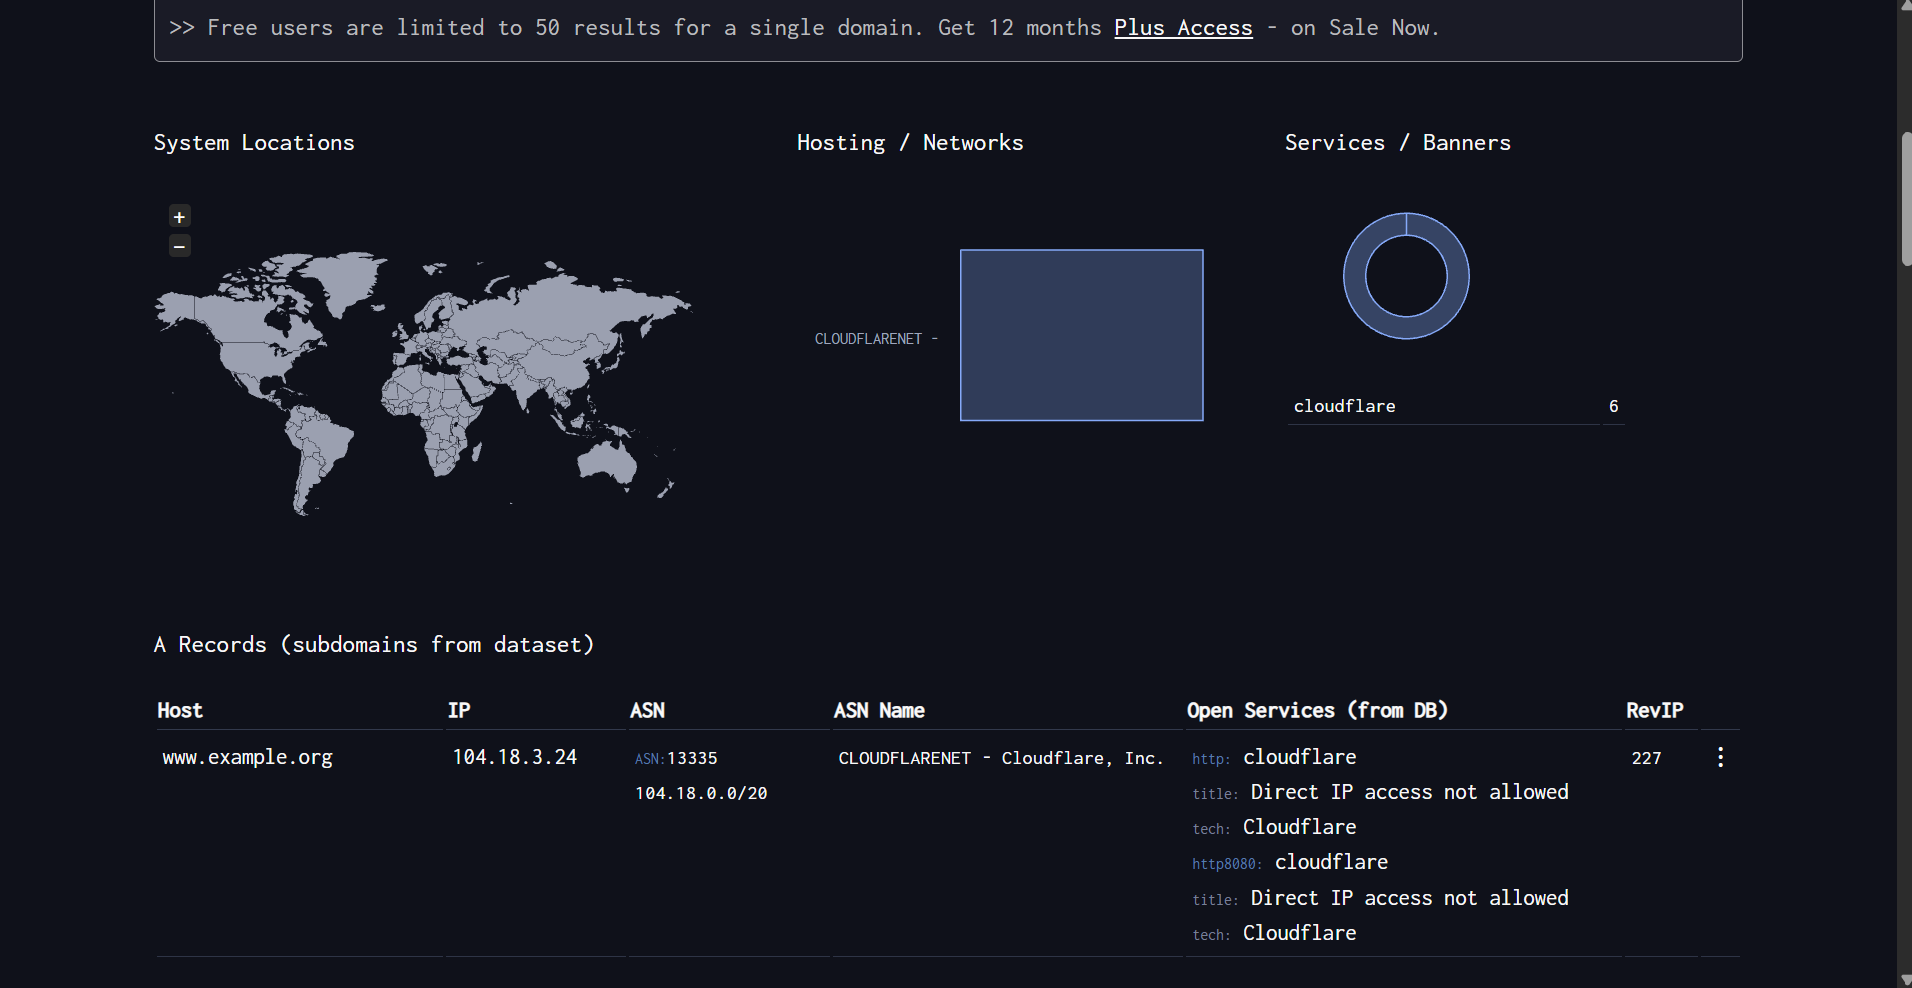Click the http8080 service label

pyautogui.click(x=1226, y=864)
